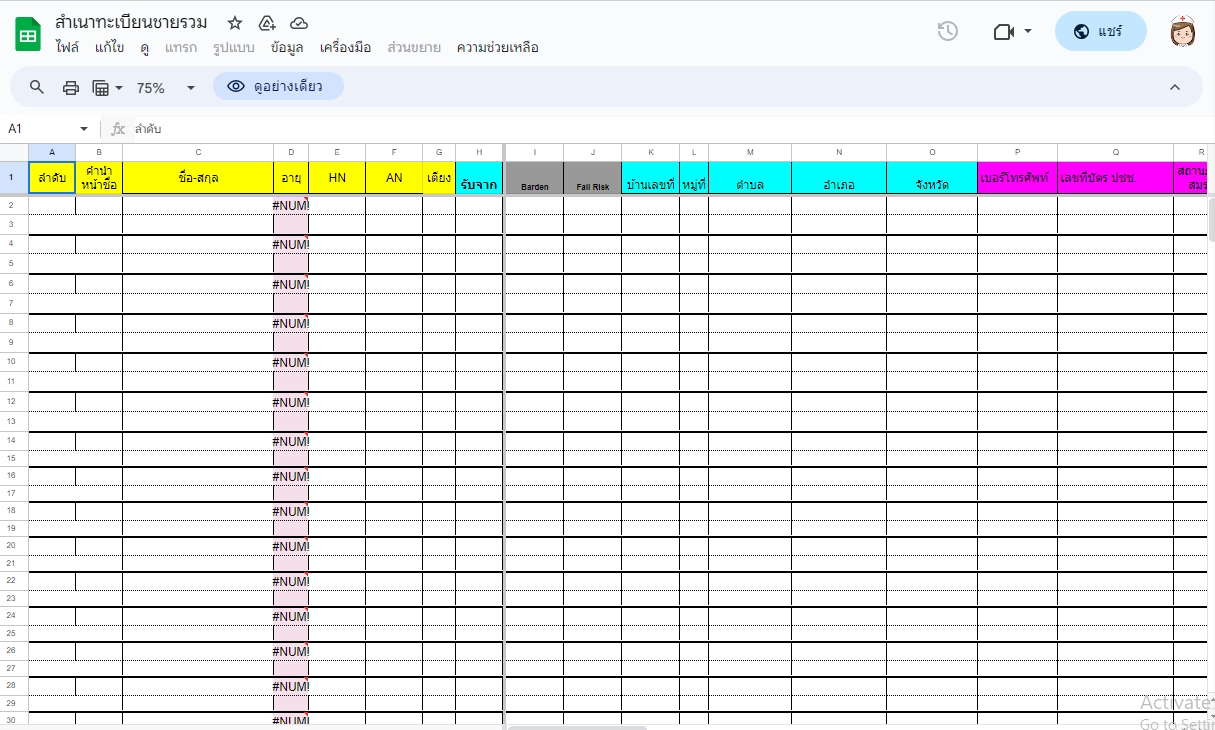Collapse the toolbar with chevron arrow
The image size is (1215, 730).
[x=1175, y=87]
